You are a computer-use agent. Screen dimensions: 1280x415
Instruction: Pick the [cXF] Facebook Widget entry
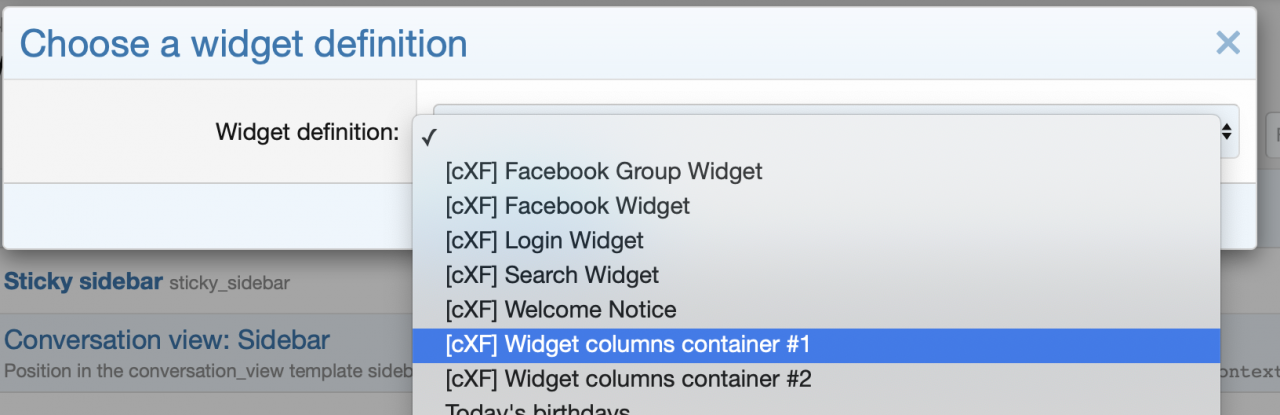tap(567, 206)
